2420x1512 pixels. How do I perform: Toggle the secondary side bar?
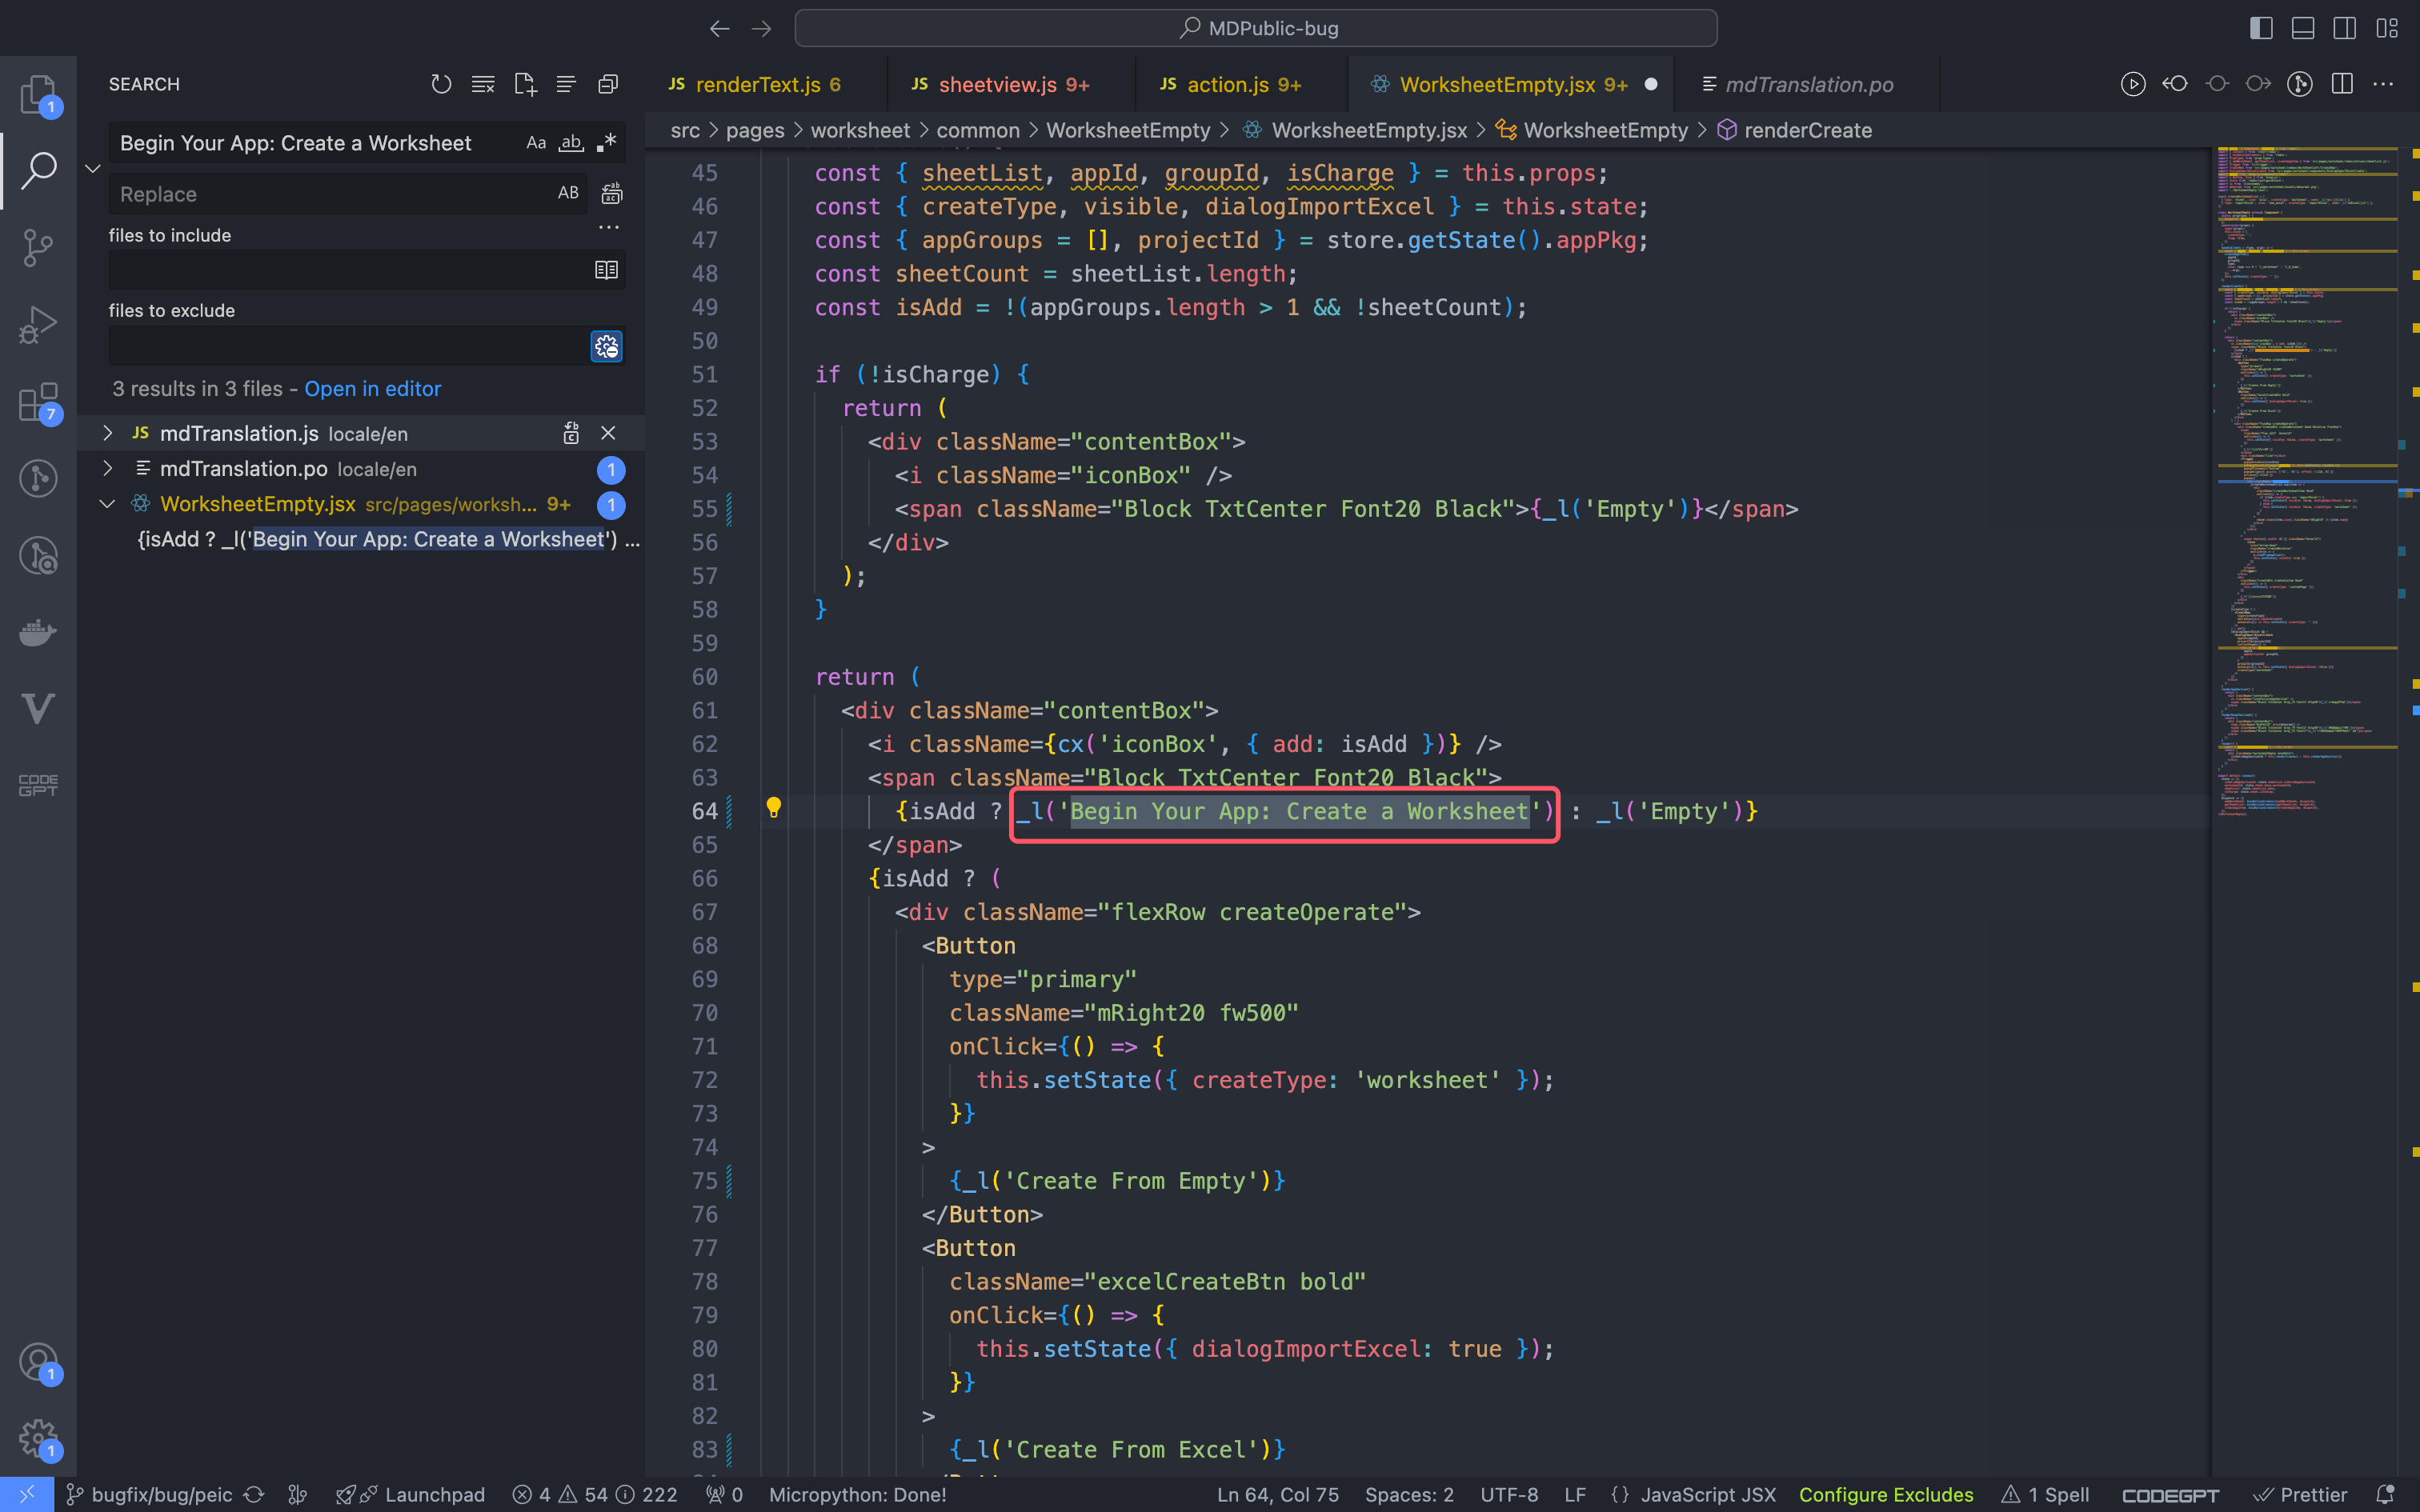click(2345, 28)
